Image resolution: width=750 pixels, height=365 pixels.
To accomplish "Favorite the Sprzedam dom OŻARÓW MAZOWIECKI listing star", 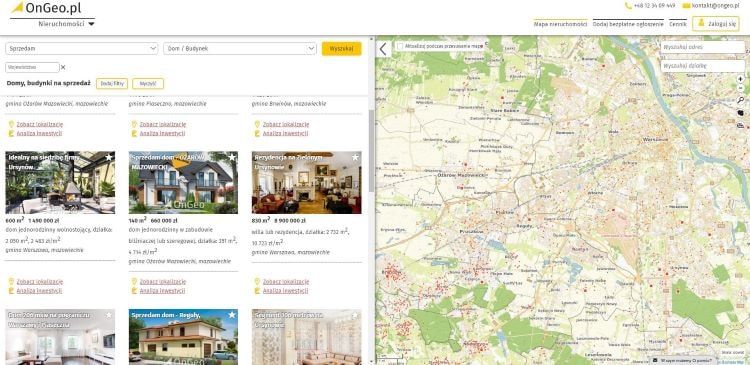I will click(x=232, y=157).
